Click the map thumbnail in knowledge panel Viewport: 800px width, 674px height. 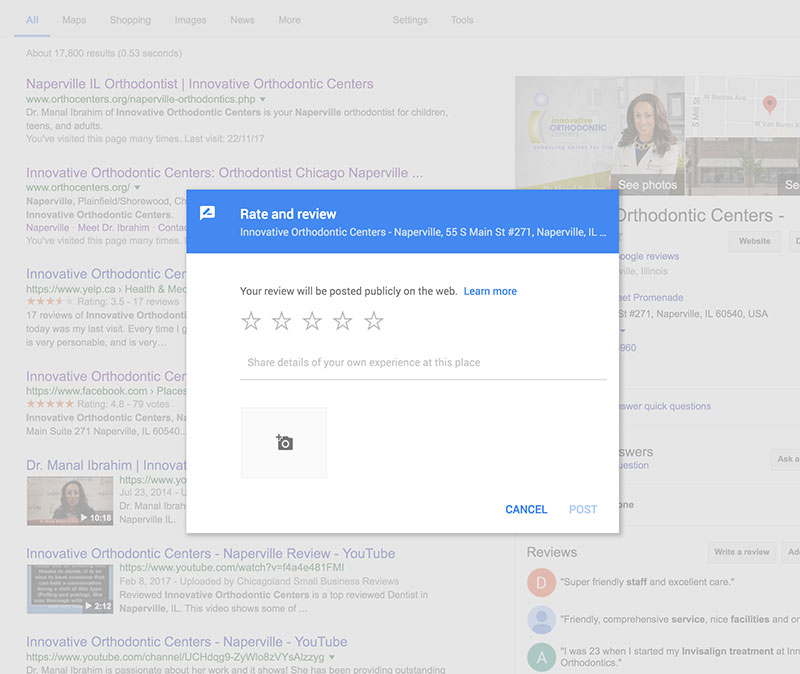[x=742, y=107]
